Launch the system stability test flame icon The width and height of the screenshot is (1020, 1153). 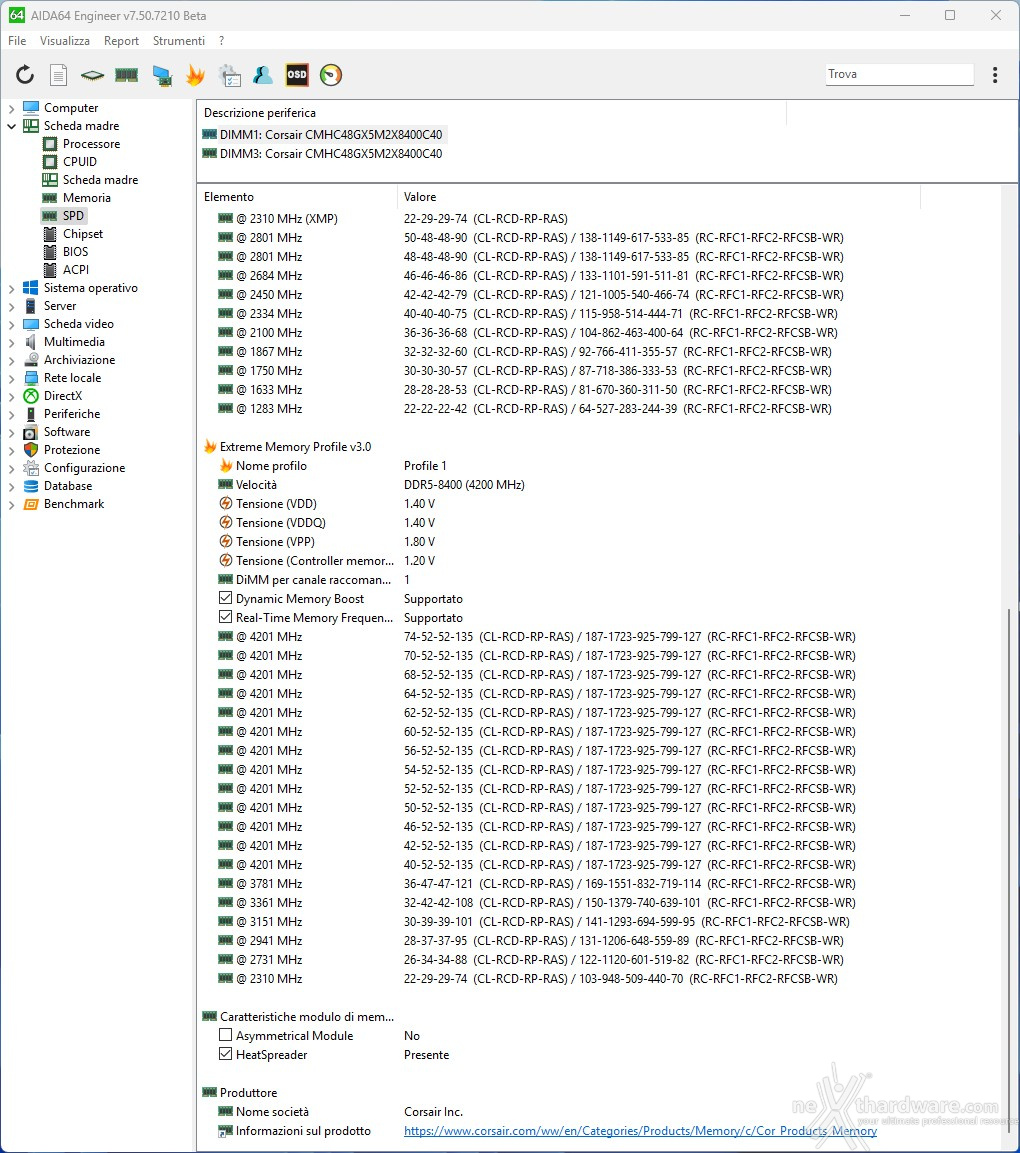coord(196,74)
